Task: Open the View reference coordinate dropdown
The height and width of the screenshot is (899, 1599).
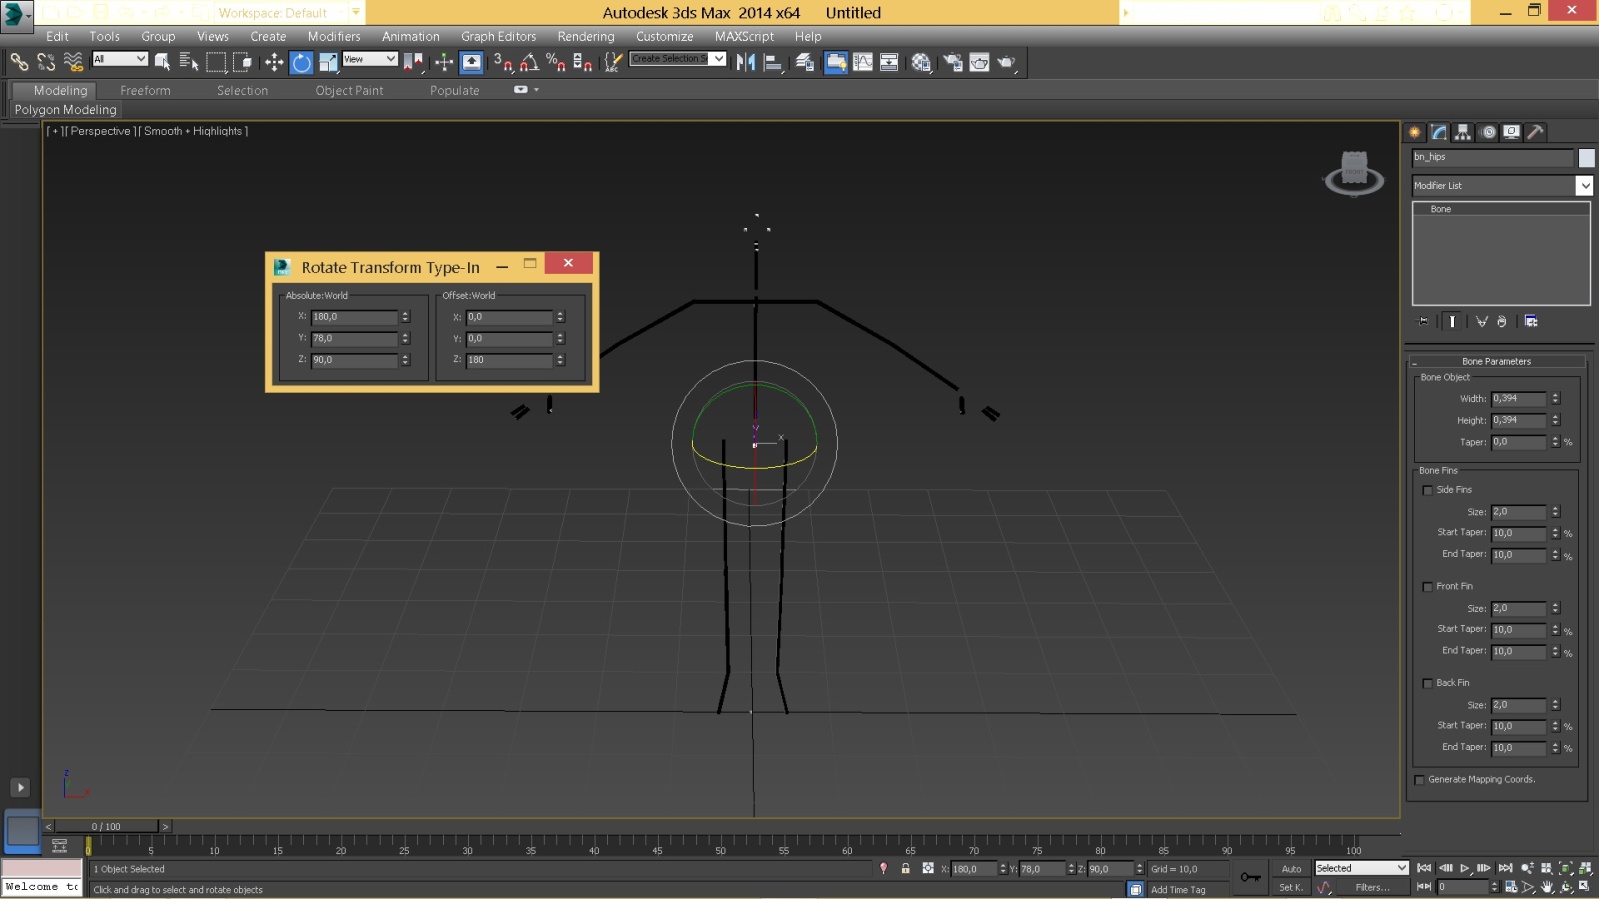Action: pyautogui.click(x=370, y=60)
